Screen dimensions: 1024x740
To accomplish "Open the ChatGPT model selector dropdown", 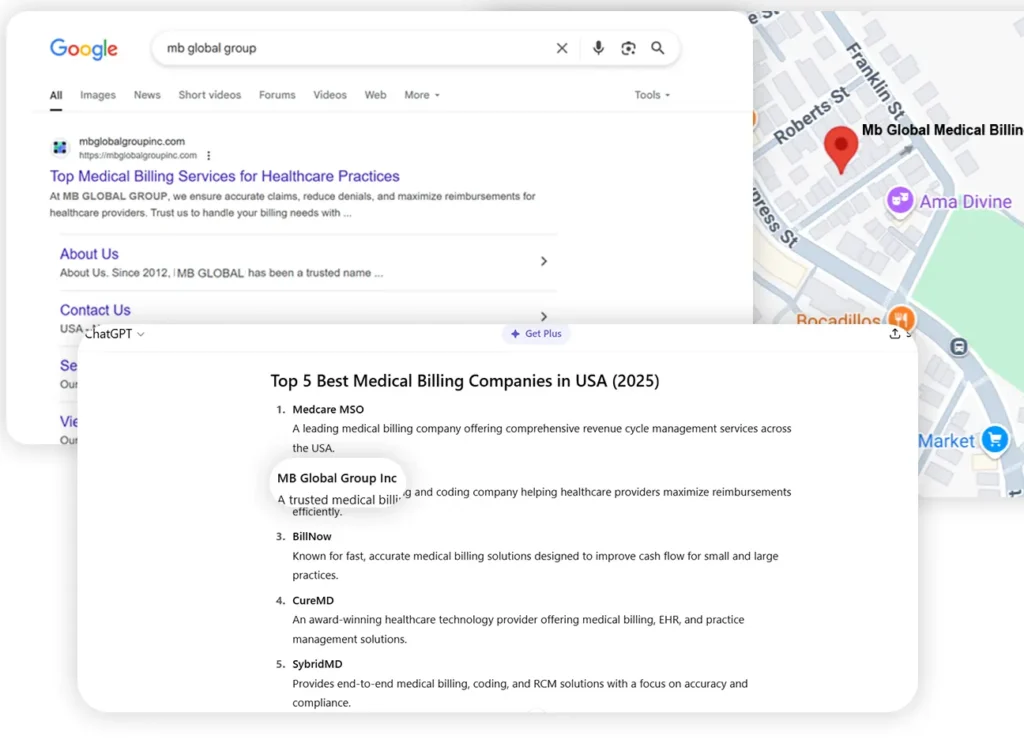I will pos(115,334).
